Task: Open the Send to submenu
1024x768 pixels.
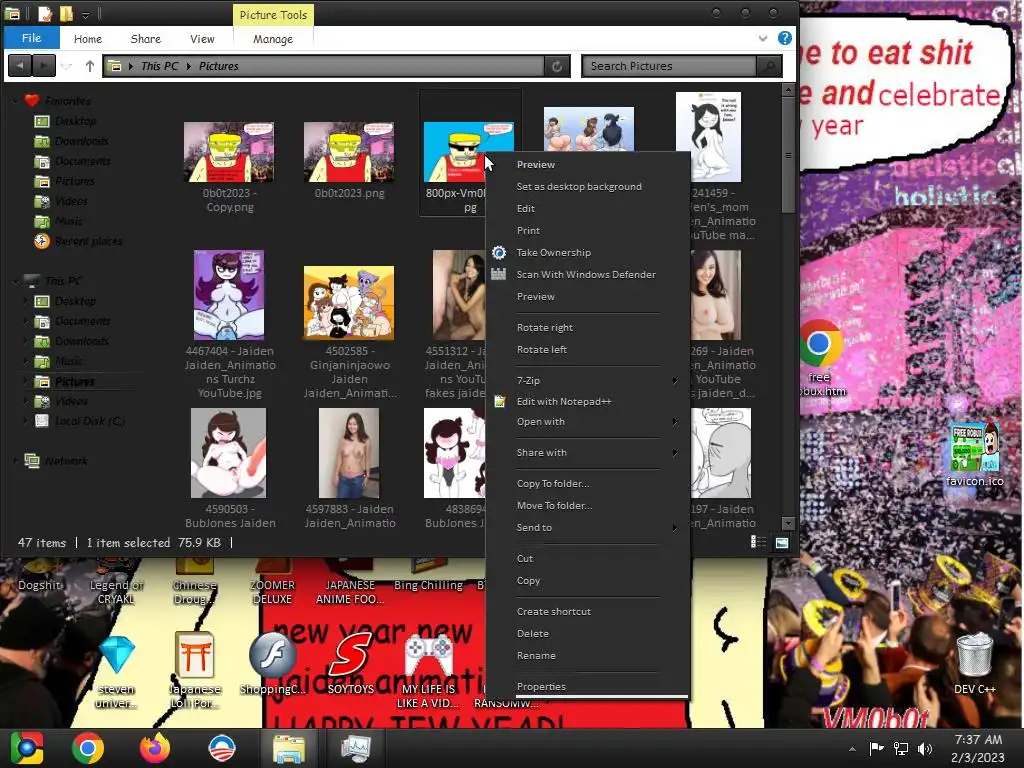Action: (588, 528)
